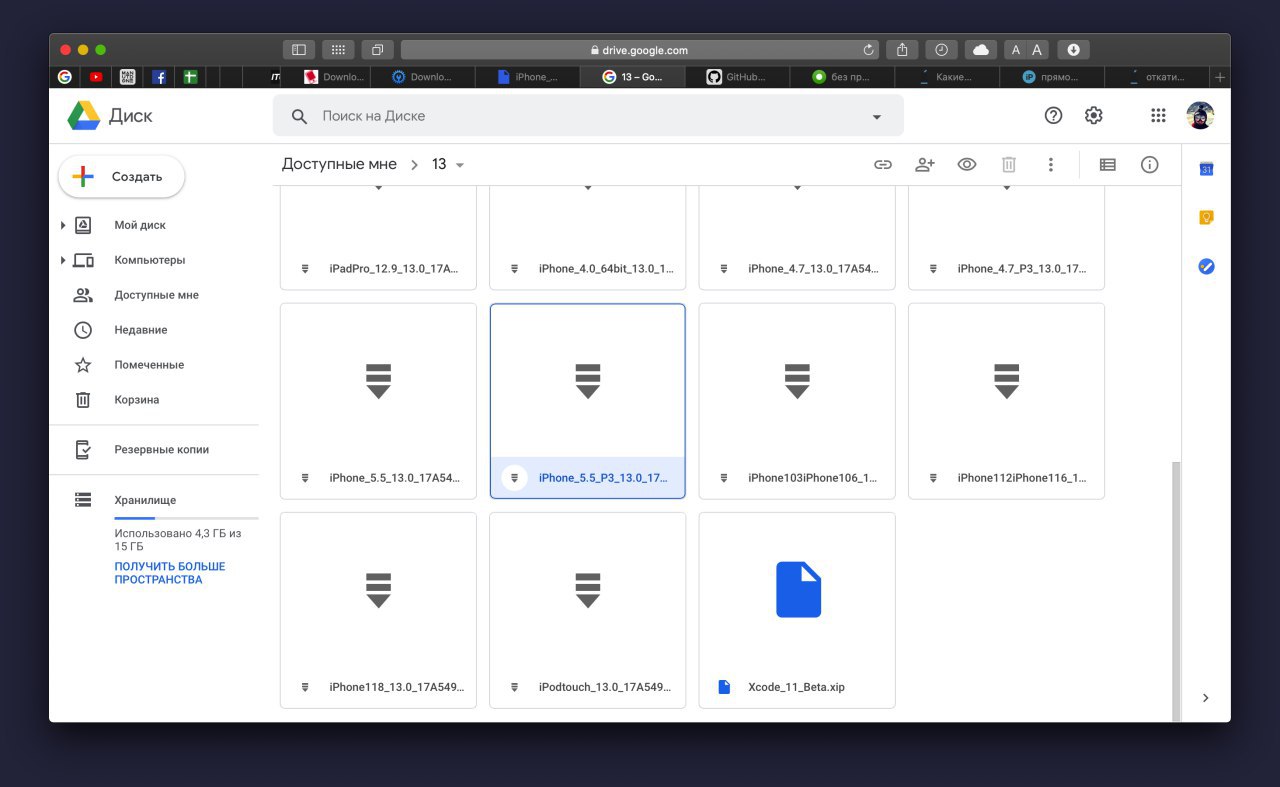Focus the Поиск на Диске search field

coord(588,116)
